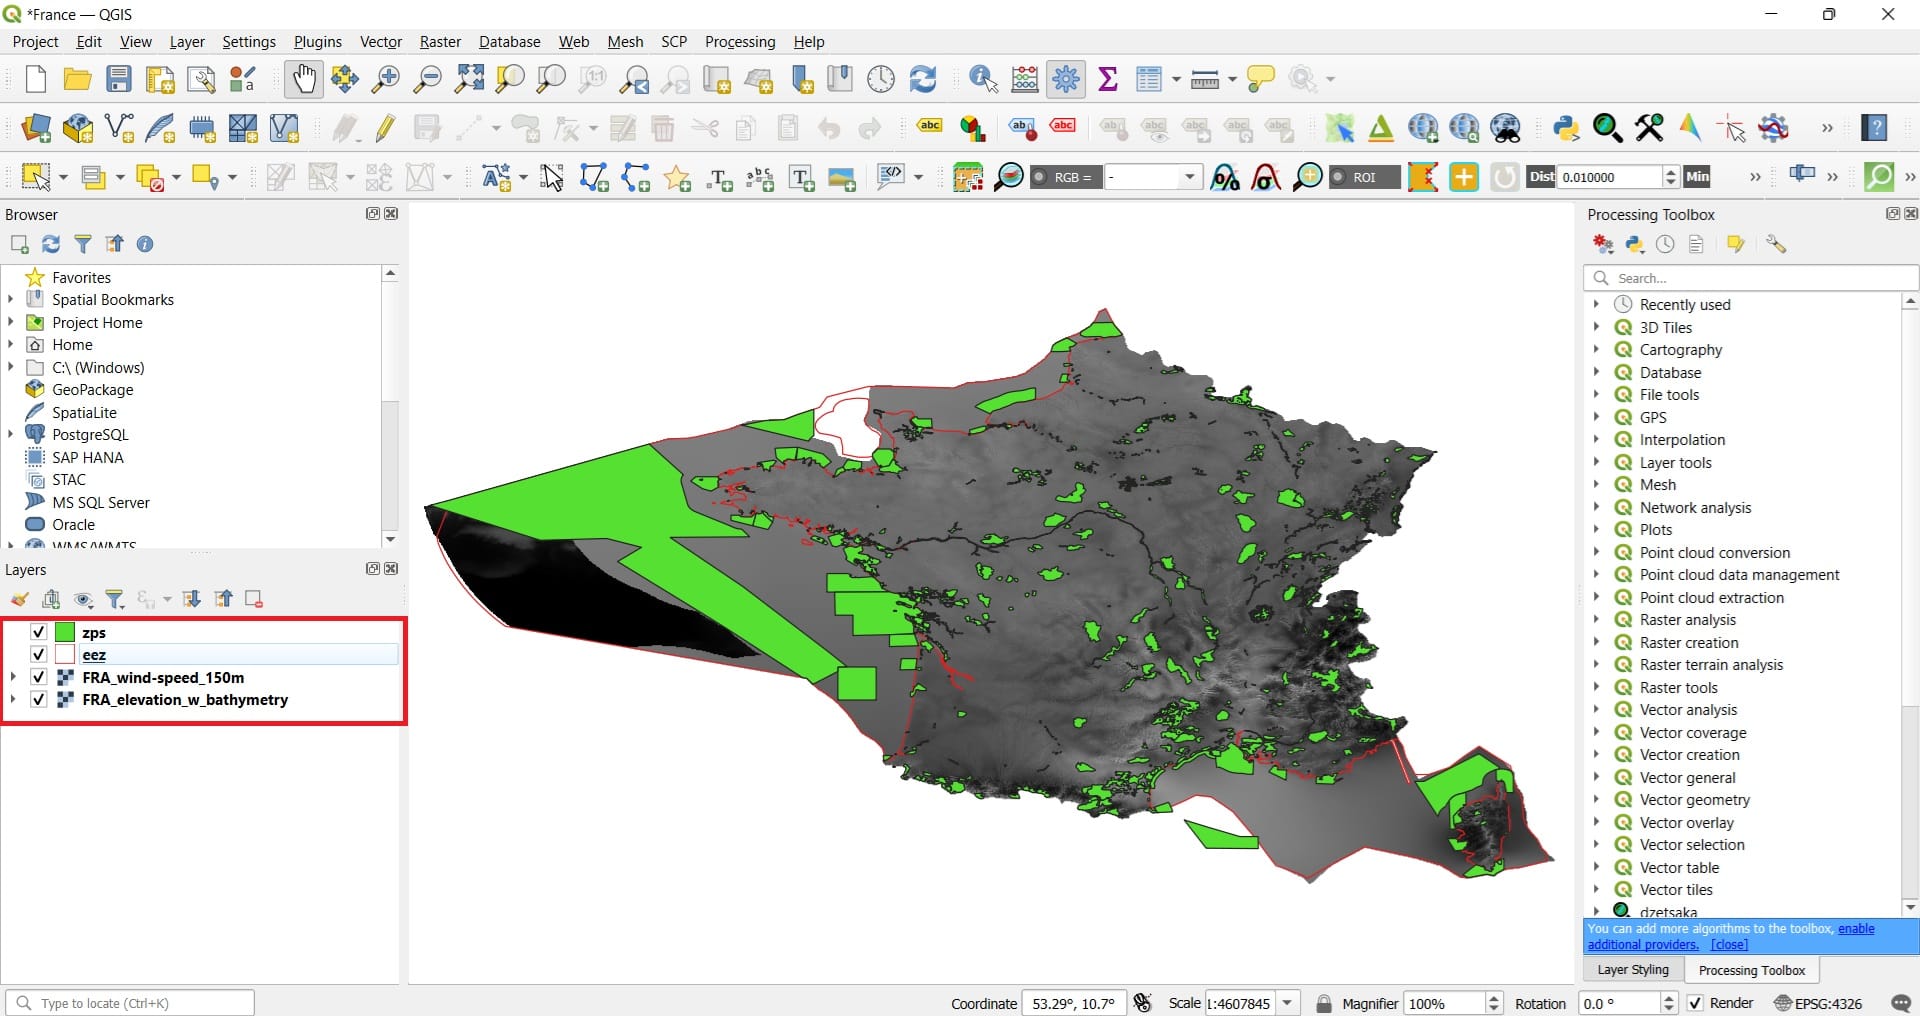Click the Type to locate search box
The image size is (1920, 1016).
coord(130,1003)
